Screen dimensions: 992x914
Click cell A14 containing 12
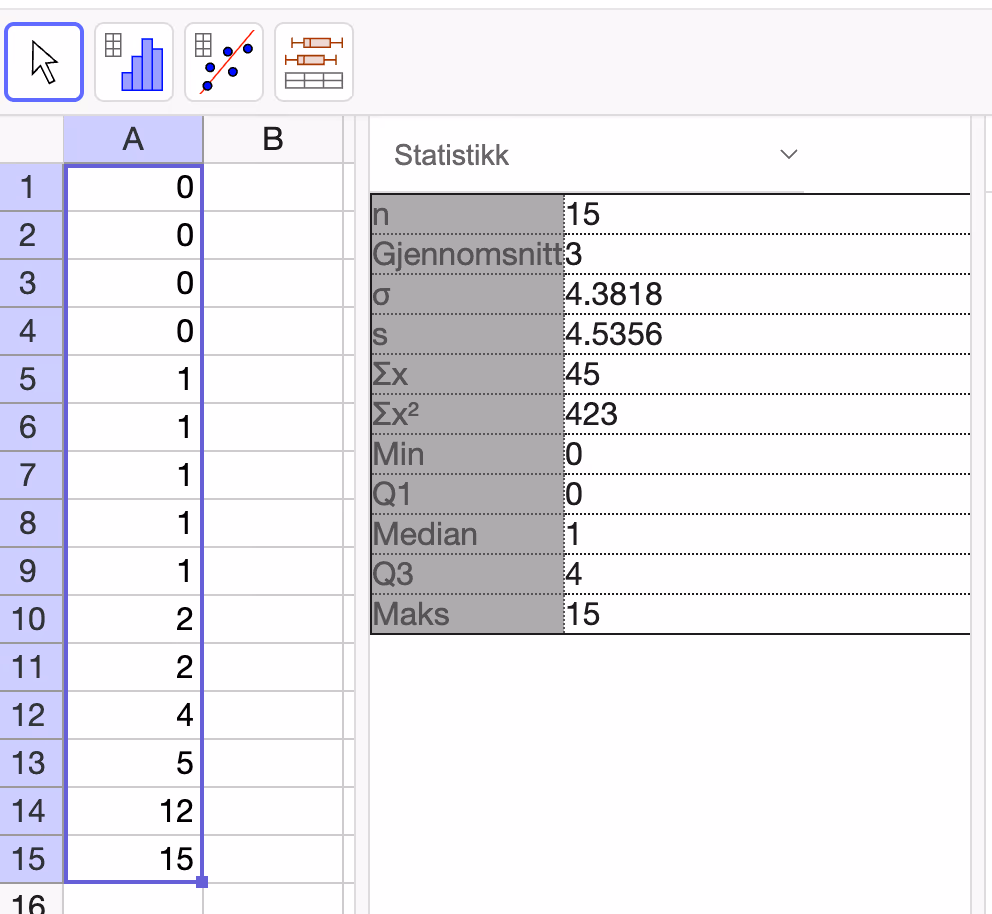coord(133,811)
